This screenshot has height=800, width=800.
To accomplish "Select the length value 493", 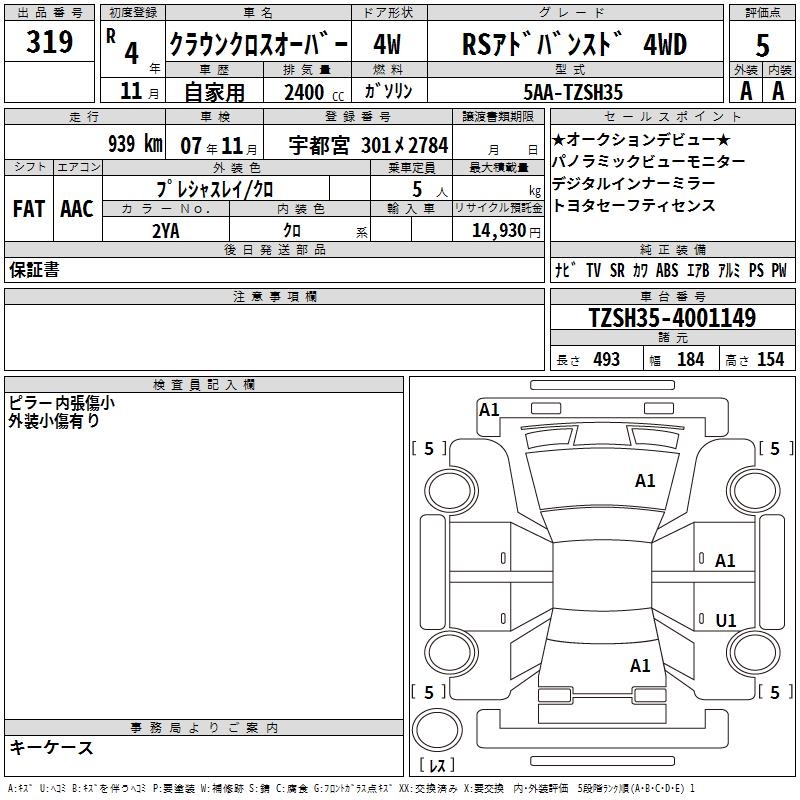I will point(606,359).
